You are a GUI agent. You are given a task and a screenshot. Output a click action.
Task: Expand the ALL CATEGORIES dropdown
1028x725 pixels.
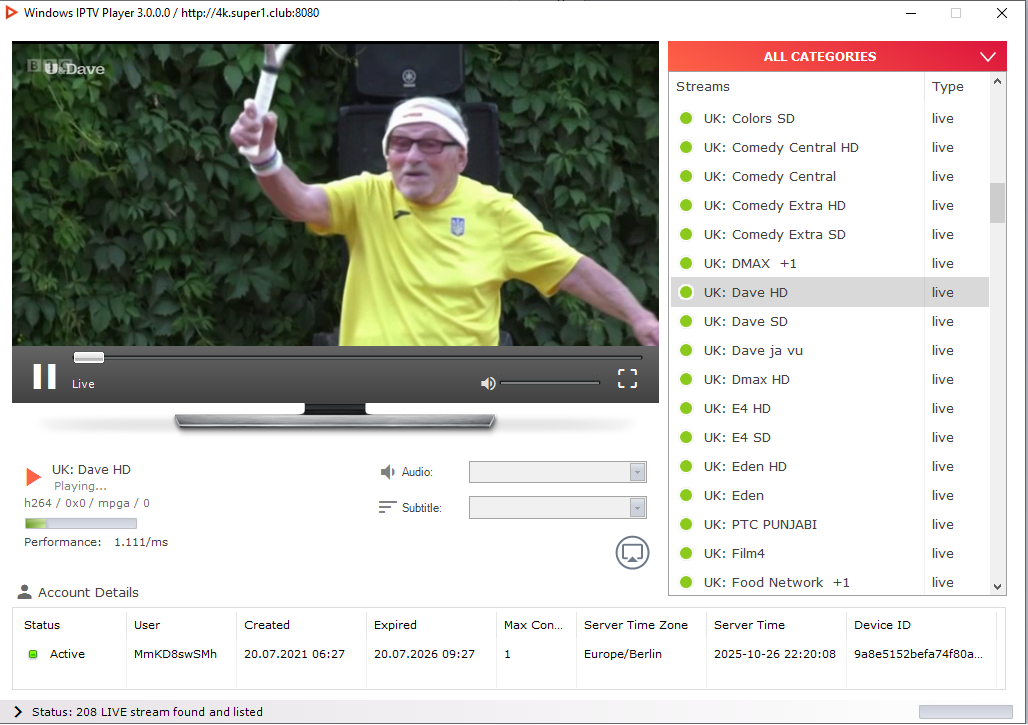point(988,57)
